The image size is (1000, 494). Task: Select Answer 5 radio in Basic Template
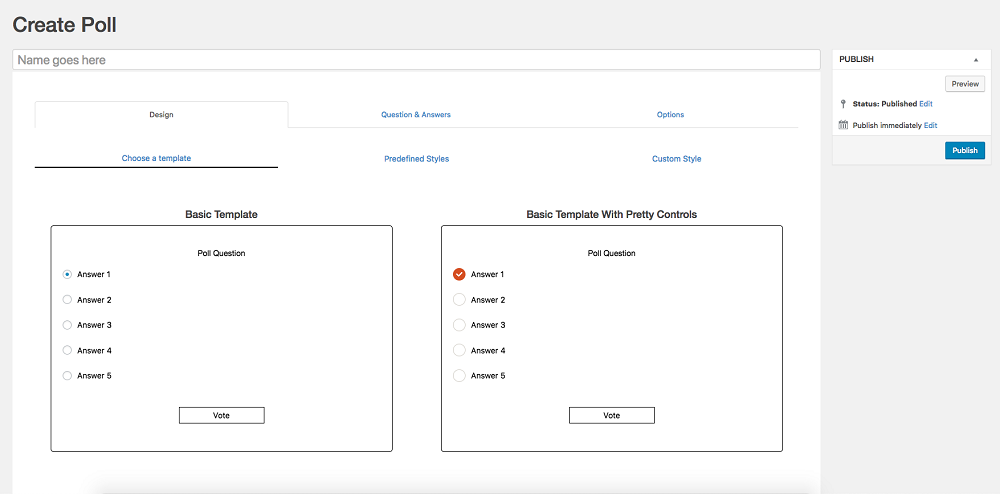[67, 375]
